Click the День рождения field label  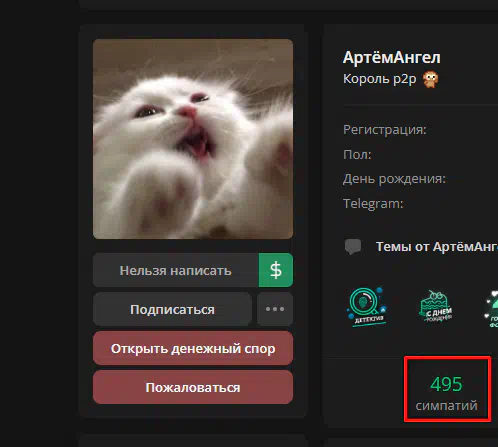(394, 179)
